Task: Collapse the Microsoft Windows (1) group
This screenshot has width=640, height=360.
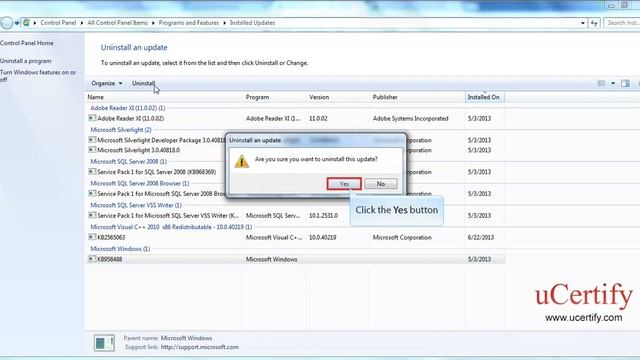Action: [x=120, y=249]
